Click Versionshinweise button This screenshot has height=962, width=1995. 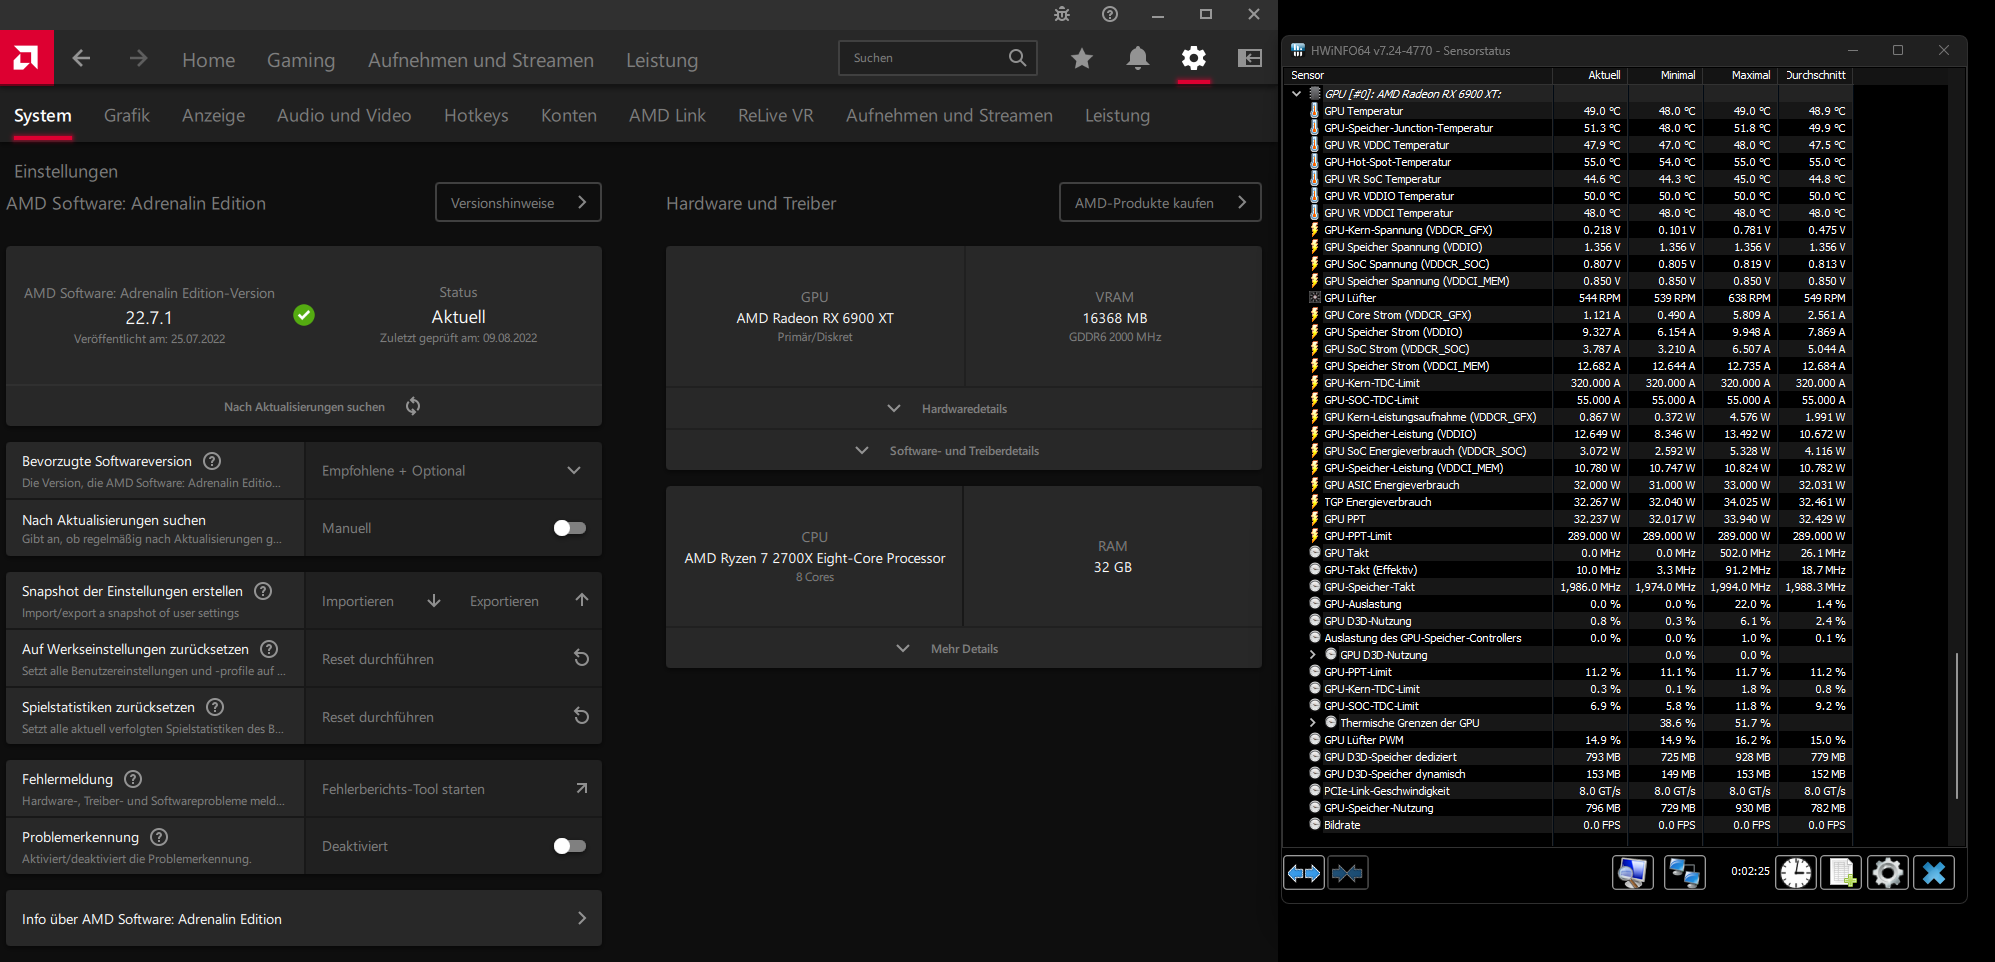518,202
